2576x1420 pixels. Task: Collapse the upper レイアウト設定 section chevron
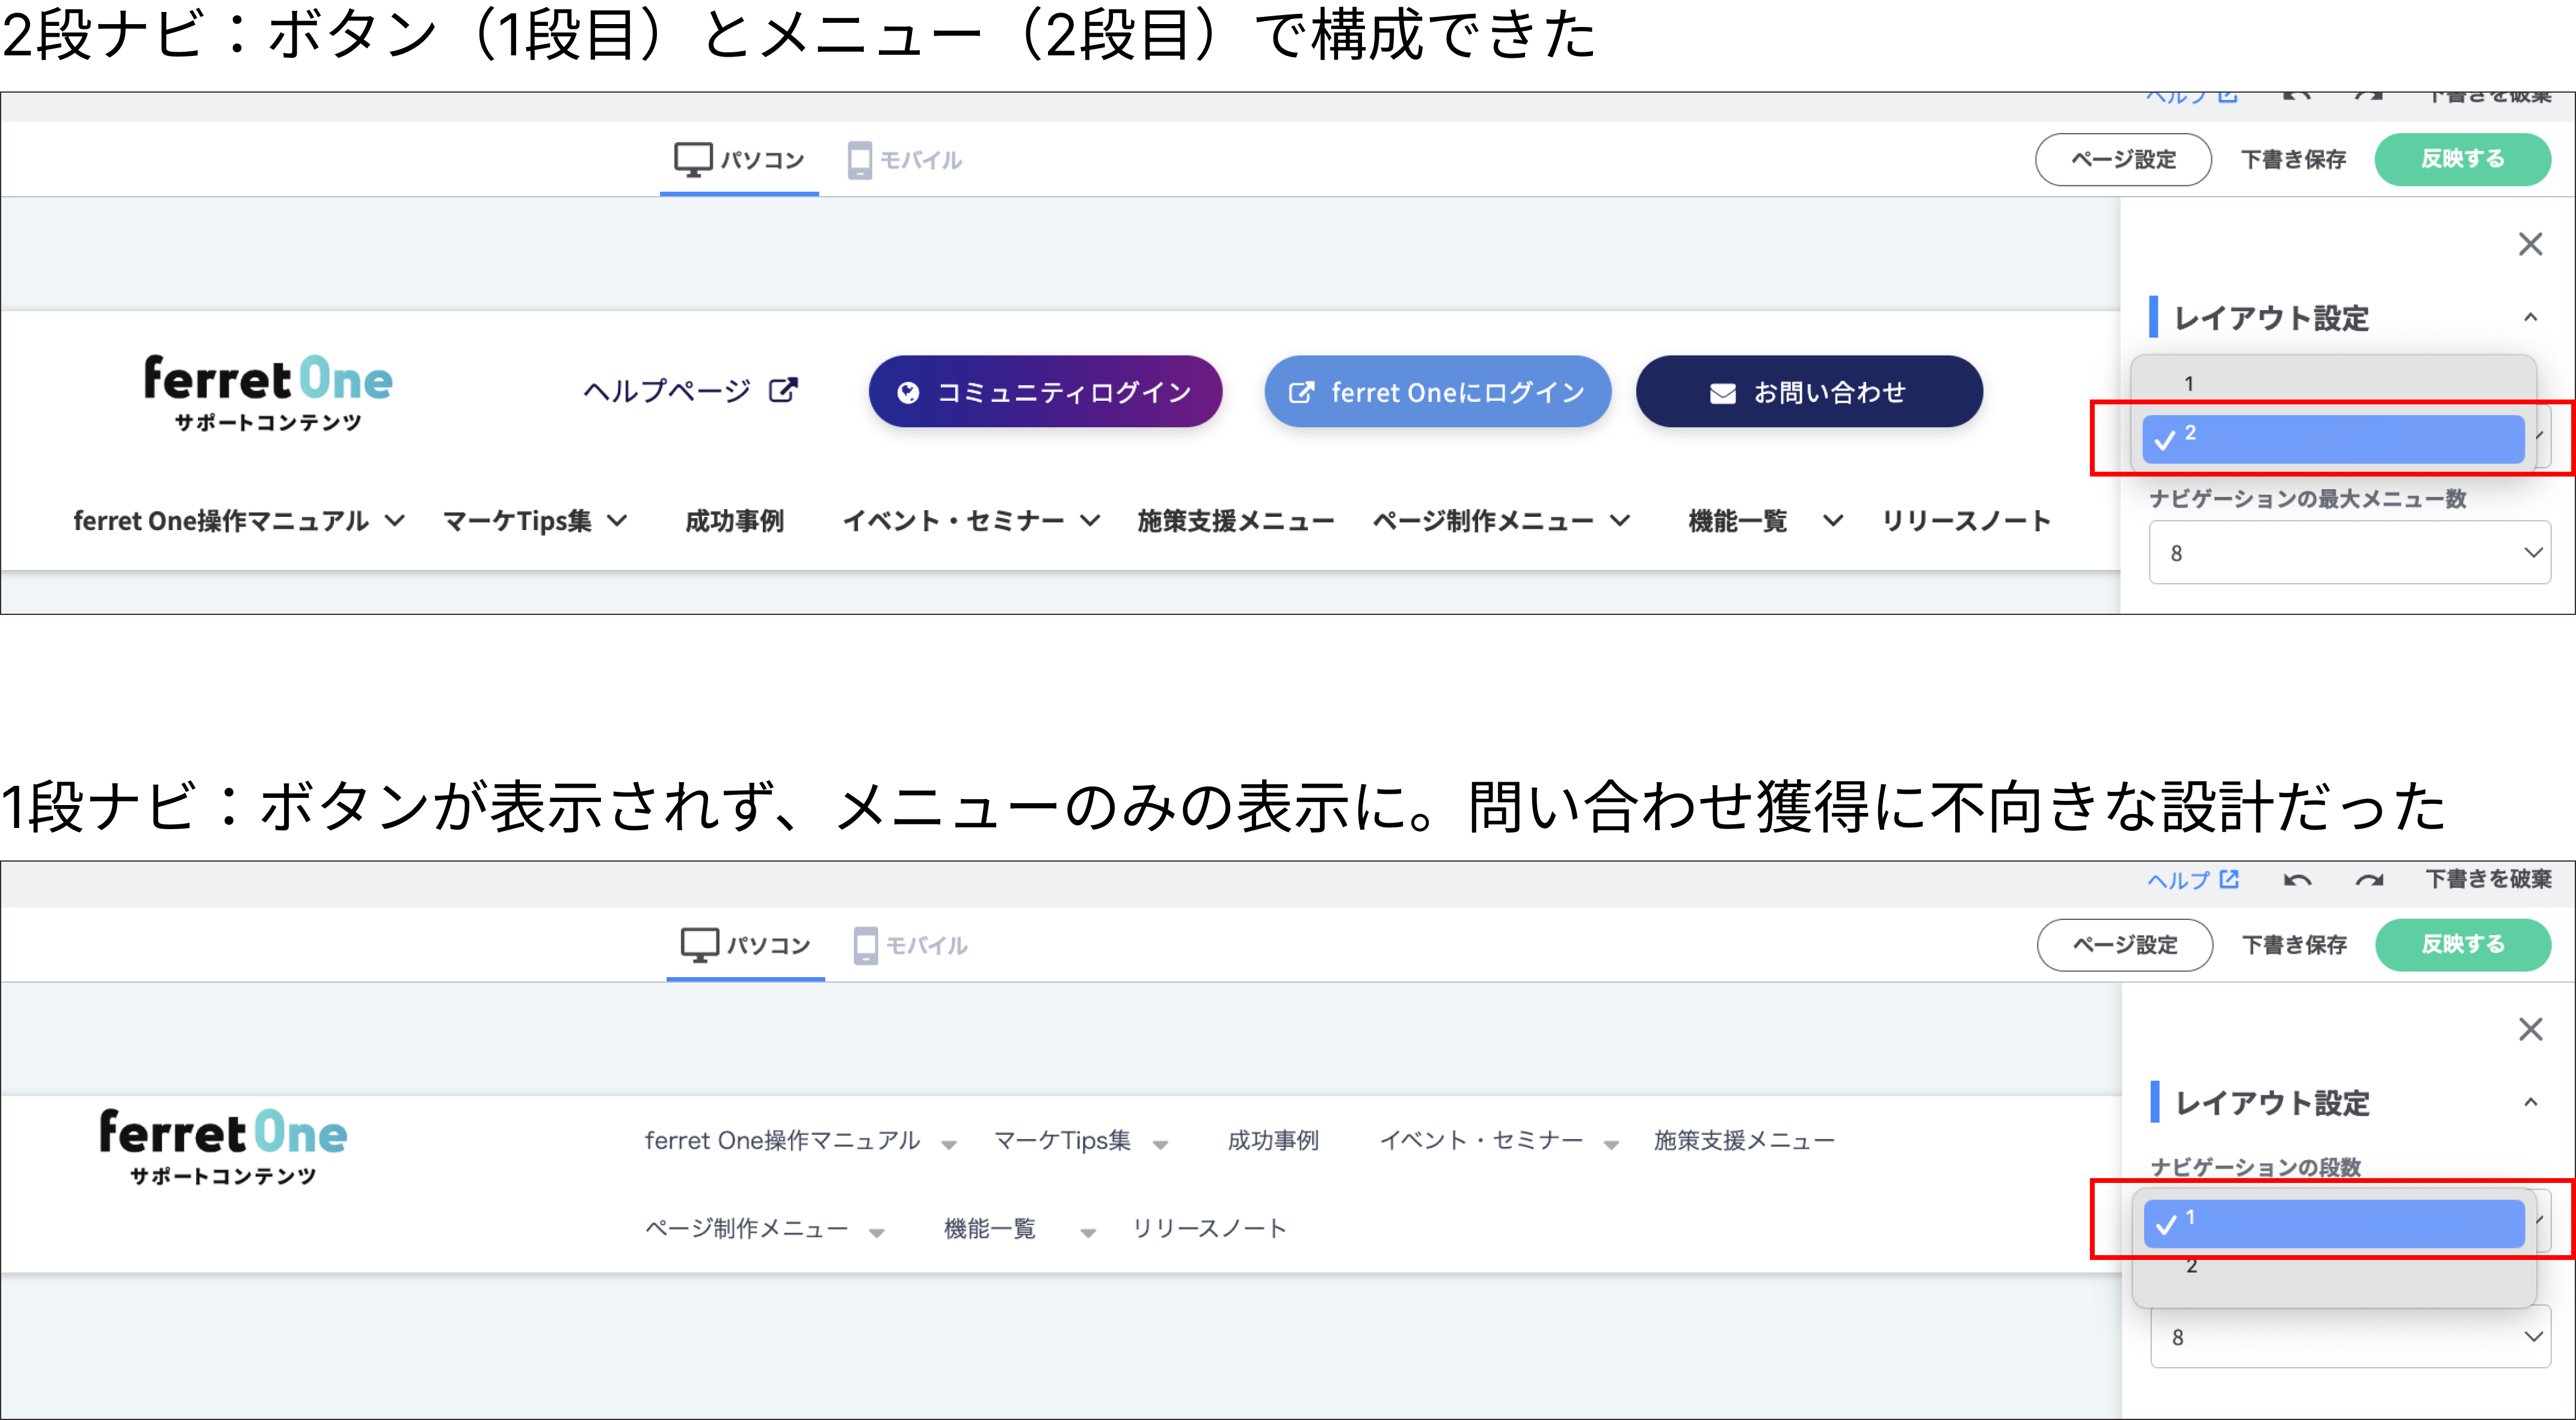[x=2530, y=318]
